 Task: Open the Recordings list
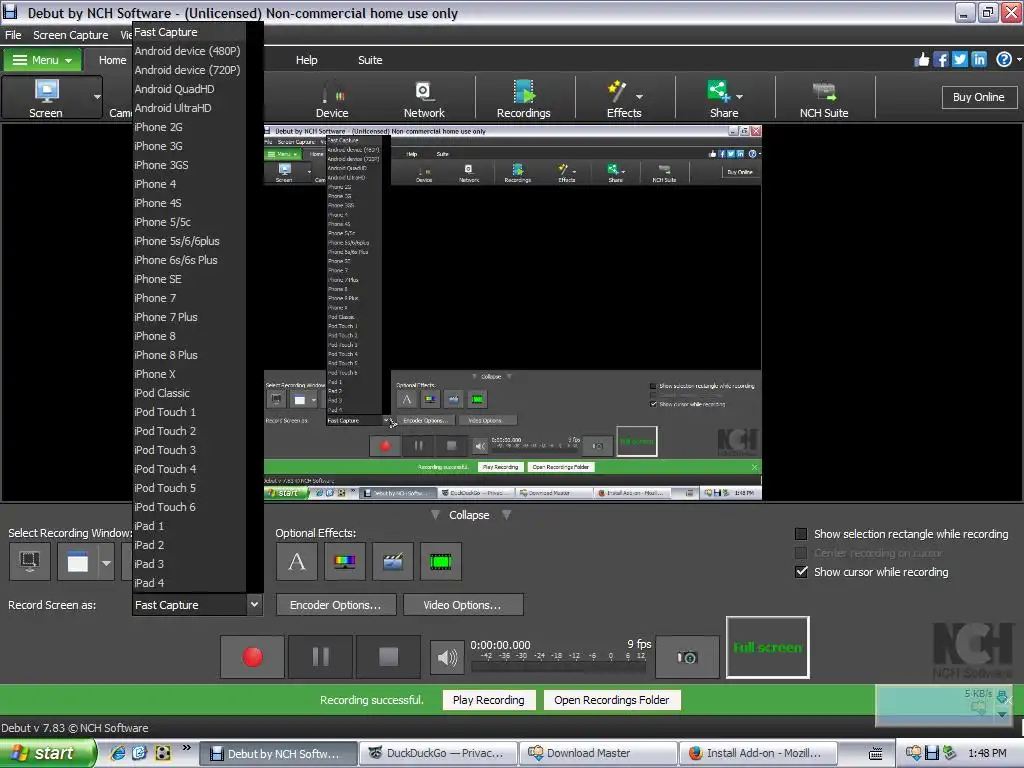[523, 98]
